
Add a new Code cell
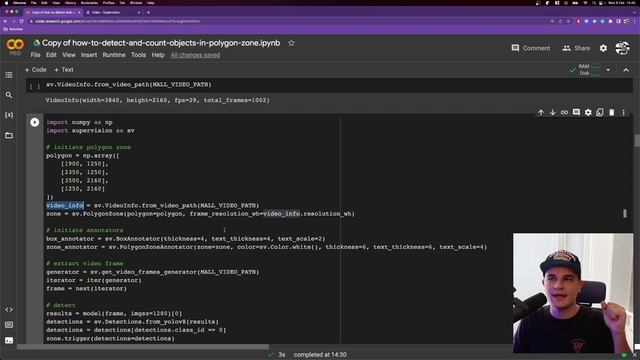pyautogui.click(x=36, y=70)
